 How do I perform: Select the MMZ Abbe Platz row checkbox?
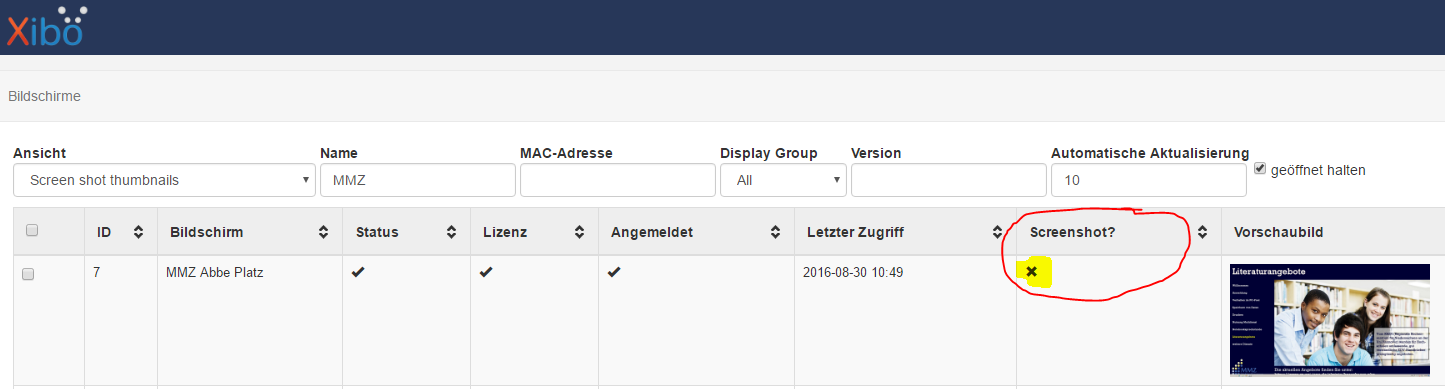click(28, 274)
